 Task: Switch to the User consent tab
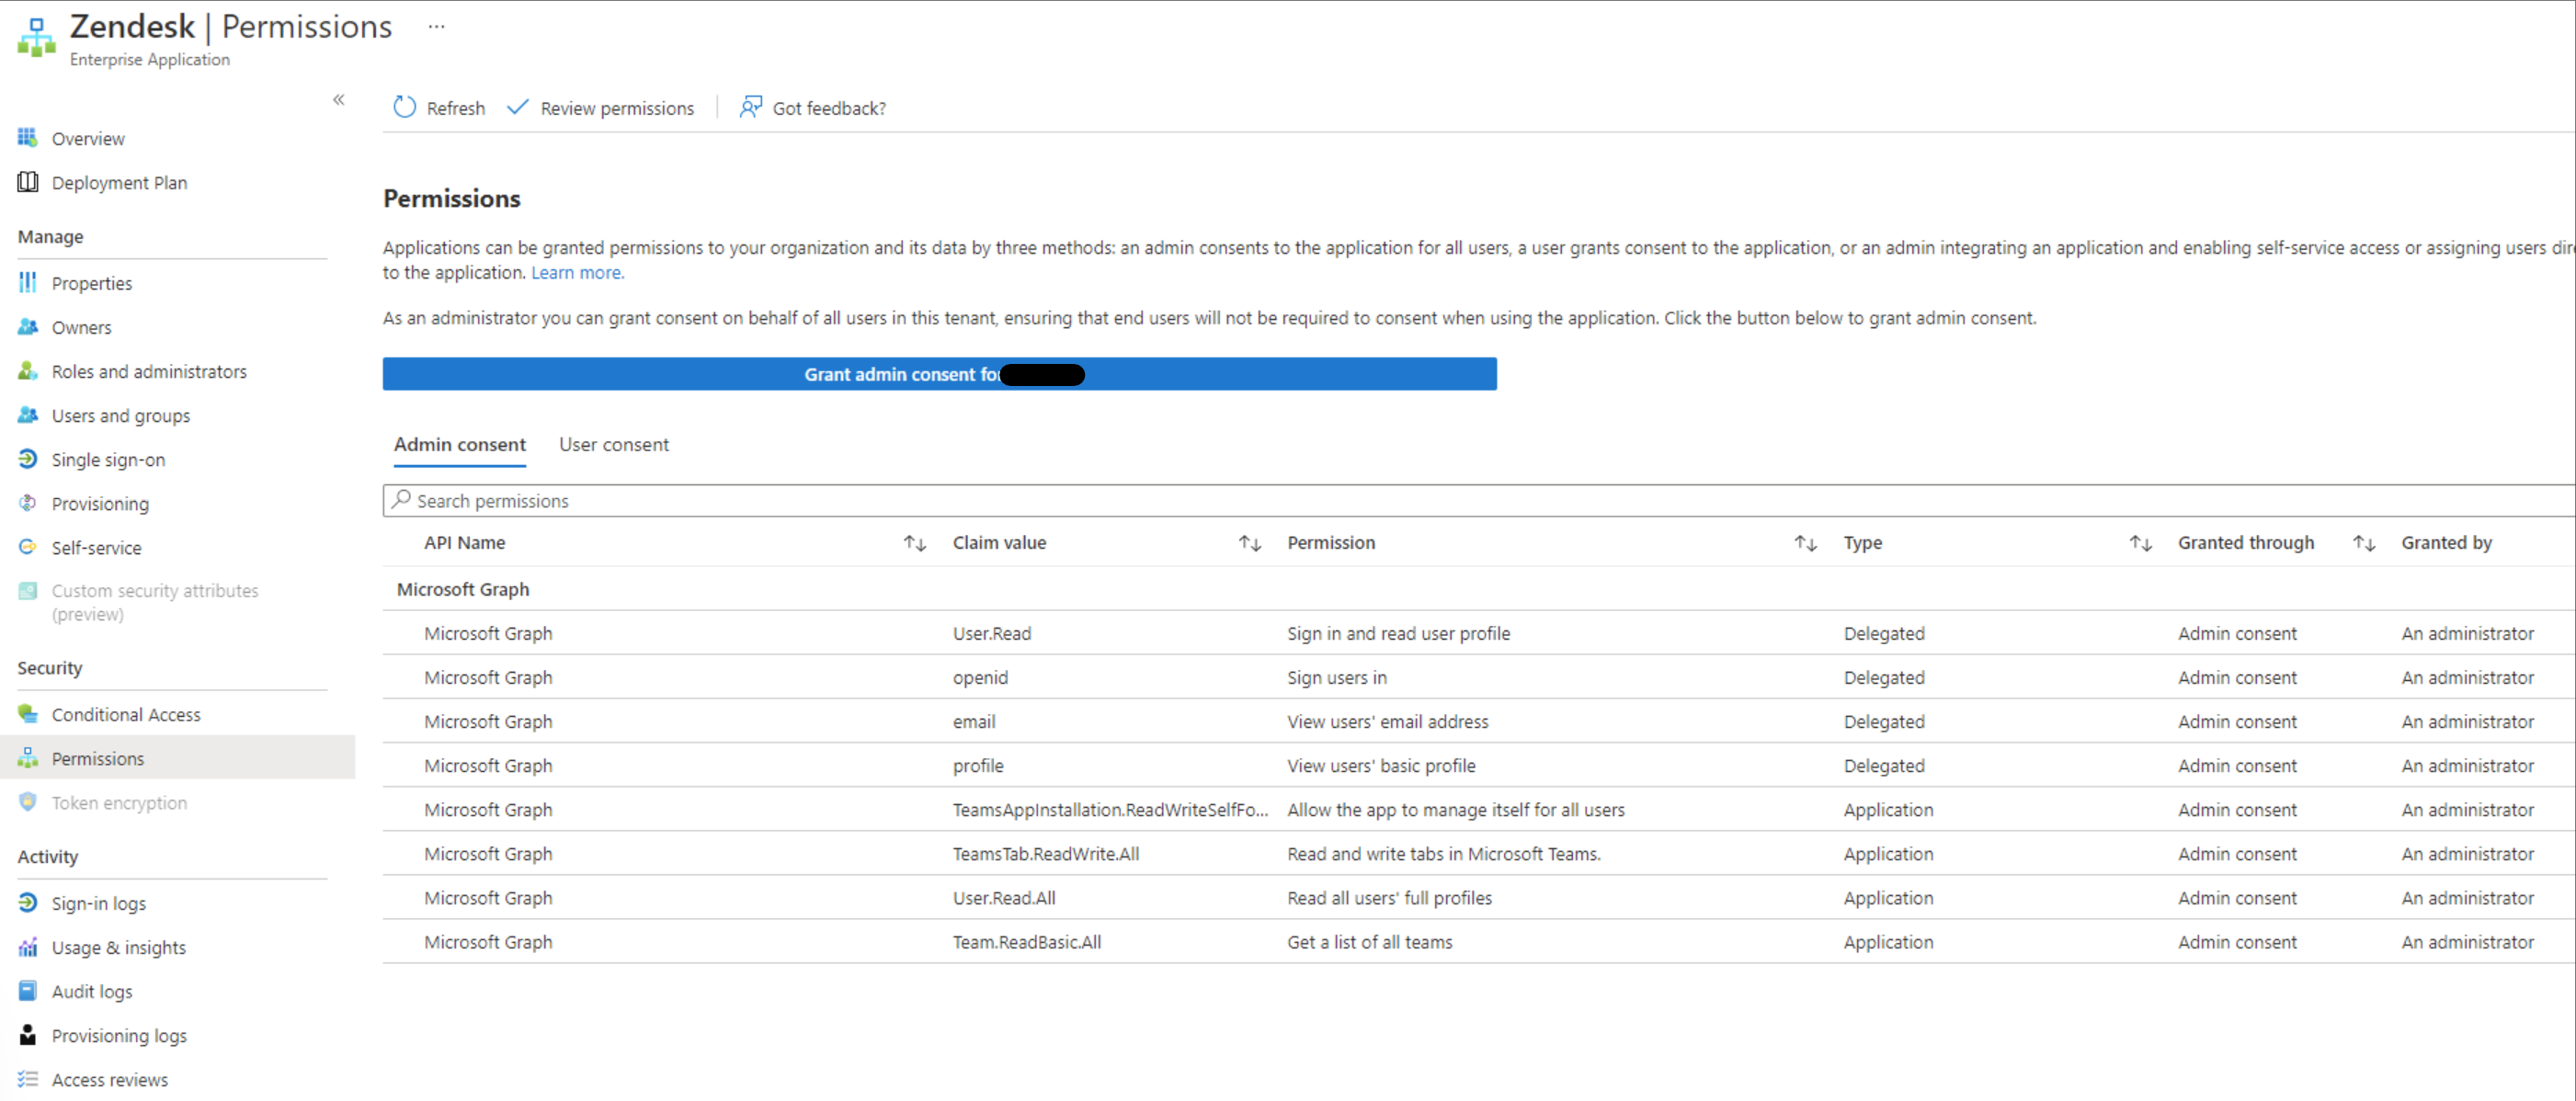point(613,444)
